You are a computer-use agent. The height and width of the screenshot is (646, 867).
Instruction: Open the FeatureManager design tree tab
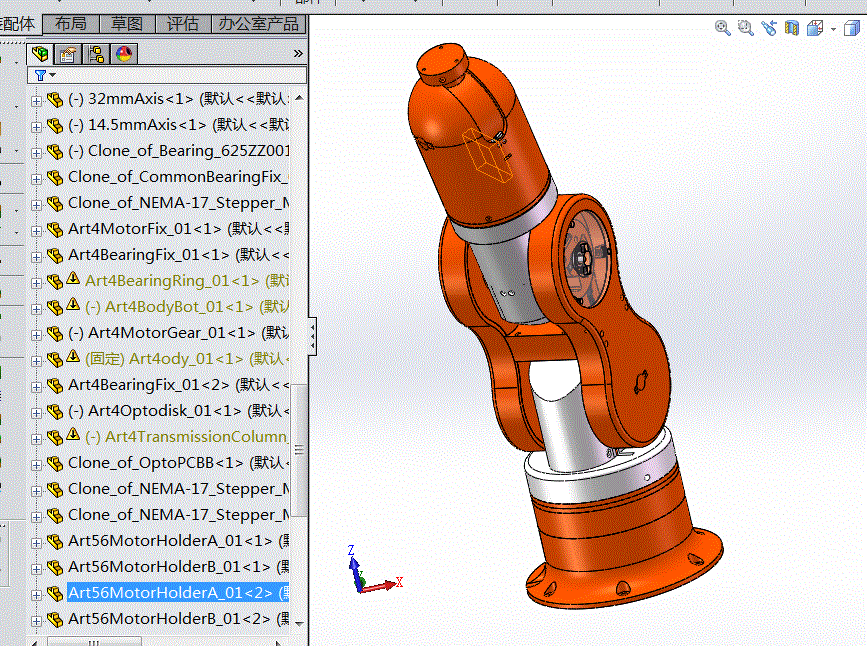pos(40,54)
